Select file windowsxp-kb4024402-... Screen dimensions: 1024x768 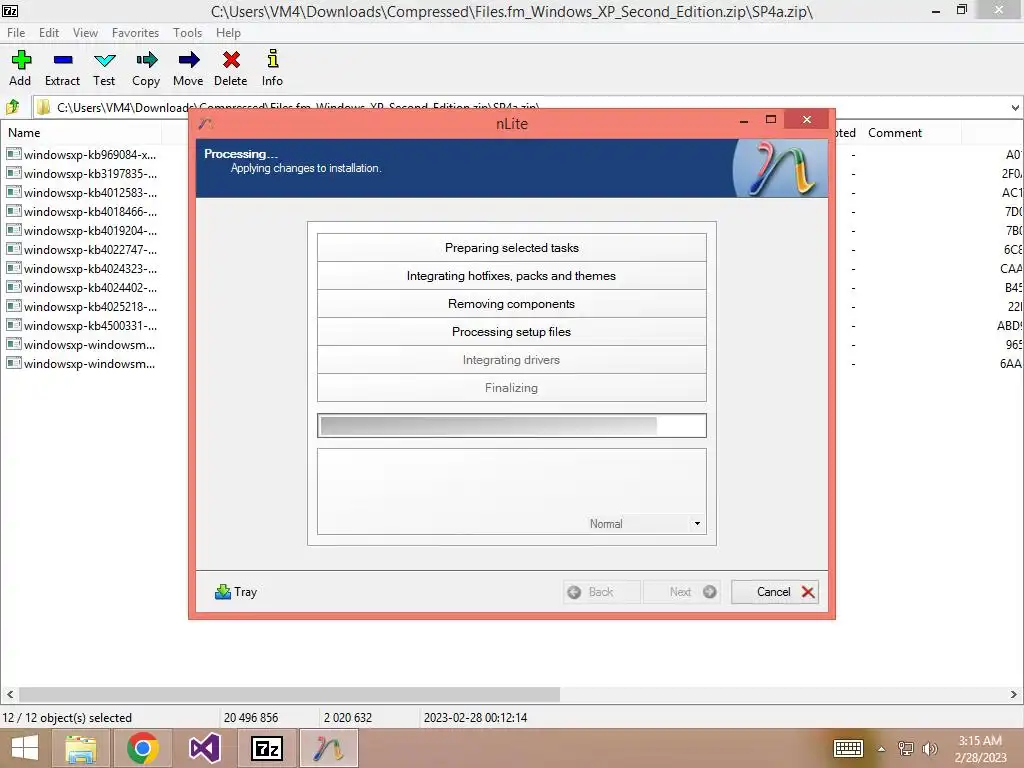tap(82, 287)
